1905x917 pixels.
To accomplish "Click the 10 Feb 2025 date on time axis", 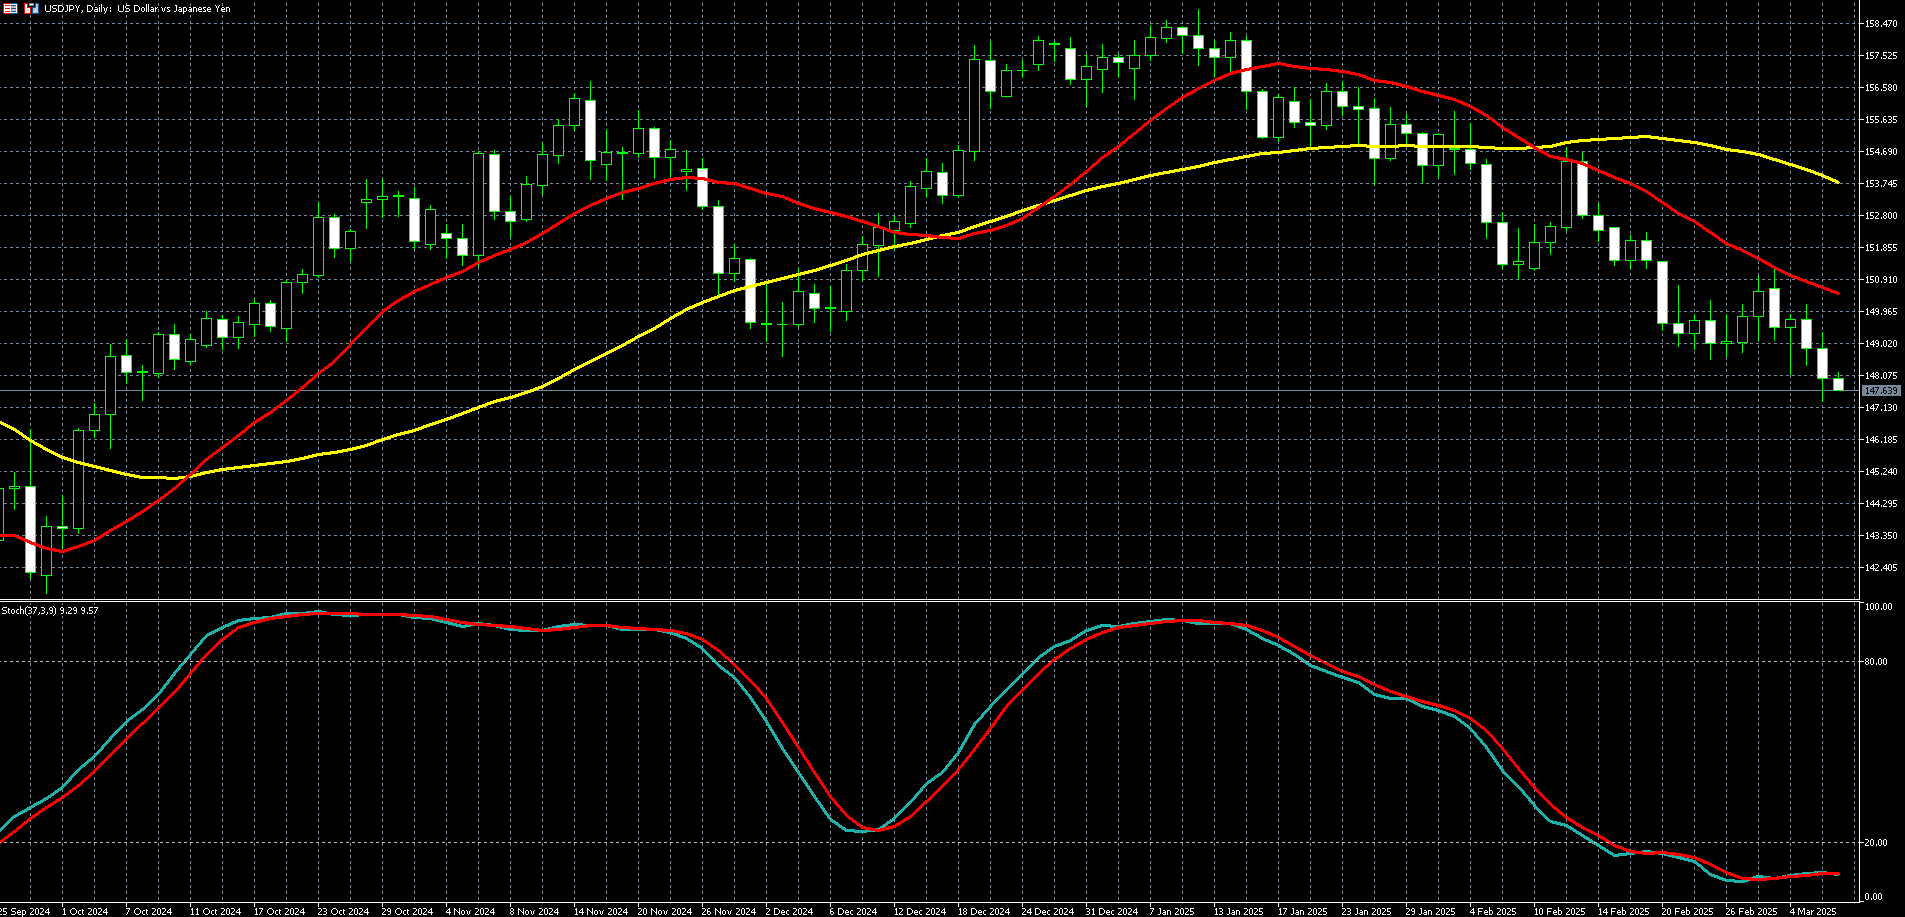I will coord(1559,911).
